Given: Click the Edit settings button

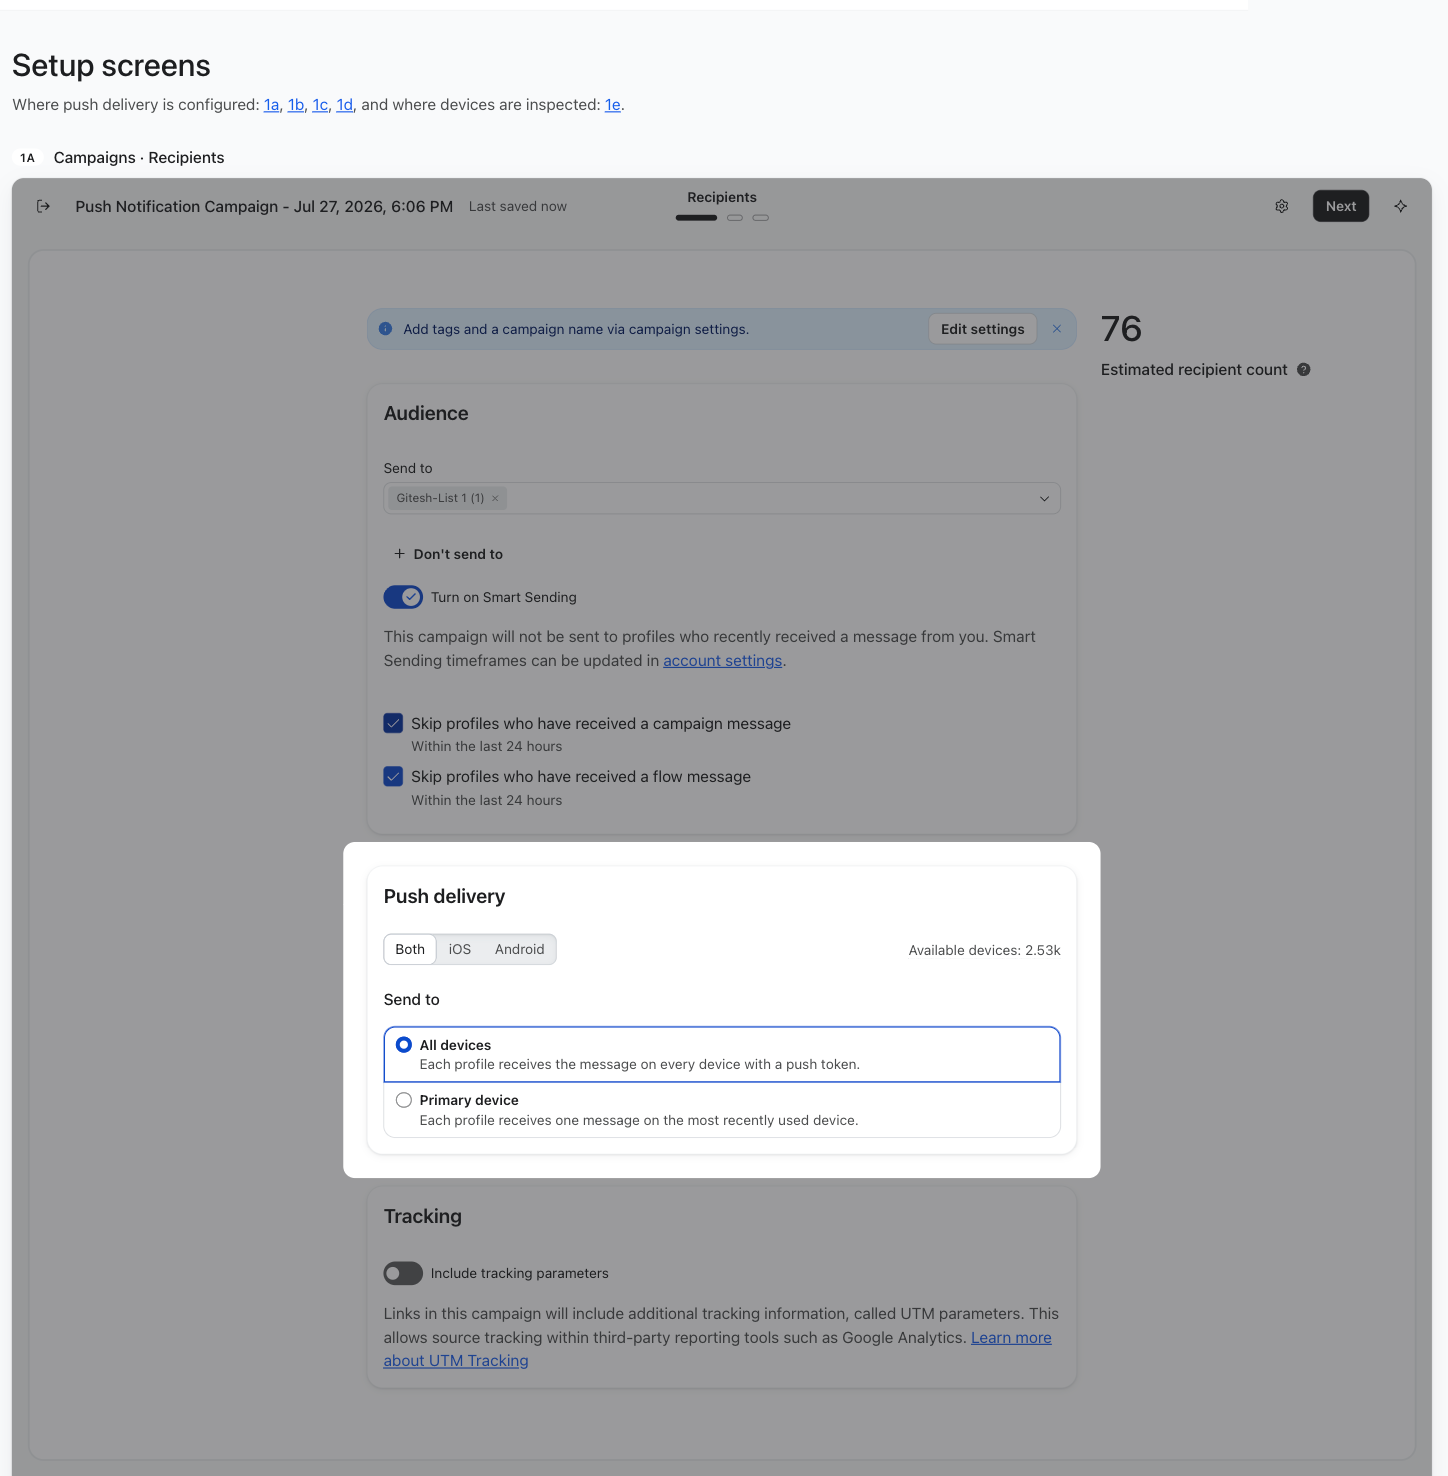Looking at the screenshot, I should pyautogui.click(x=982, y=329).
